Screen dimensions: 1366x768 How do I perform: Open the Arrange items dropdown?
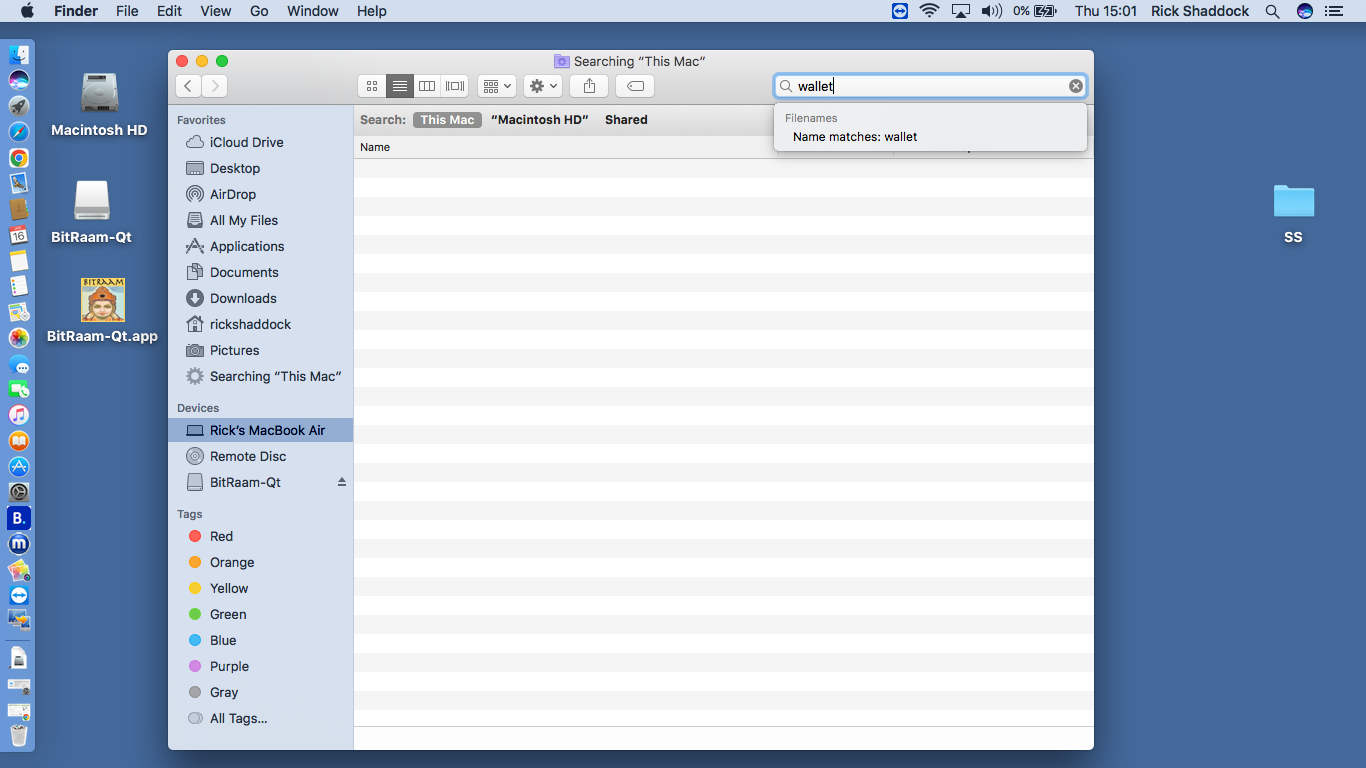(x=497, y=86)
